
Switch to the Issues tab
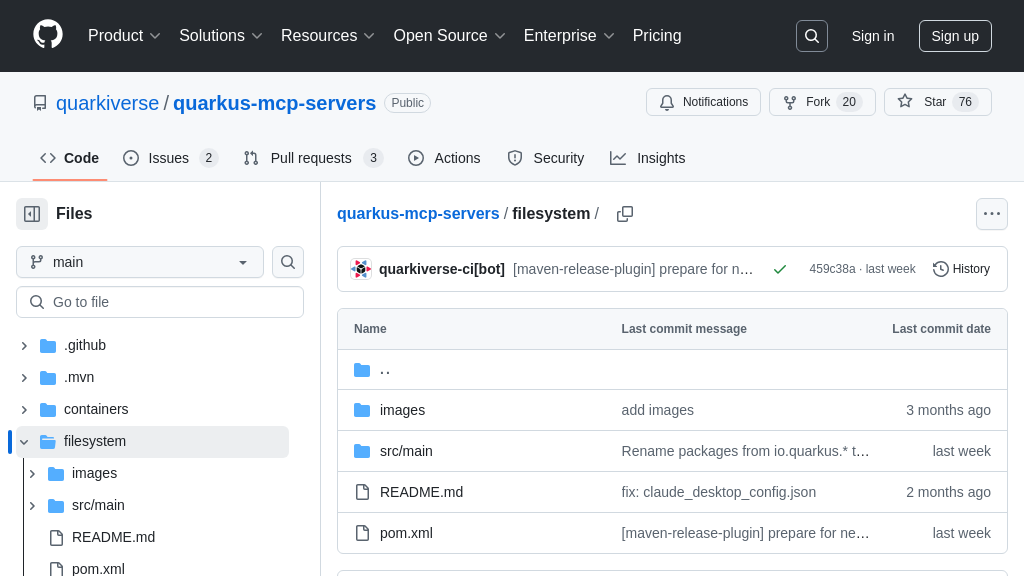tap(170, 158)
